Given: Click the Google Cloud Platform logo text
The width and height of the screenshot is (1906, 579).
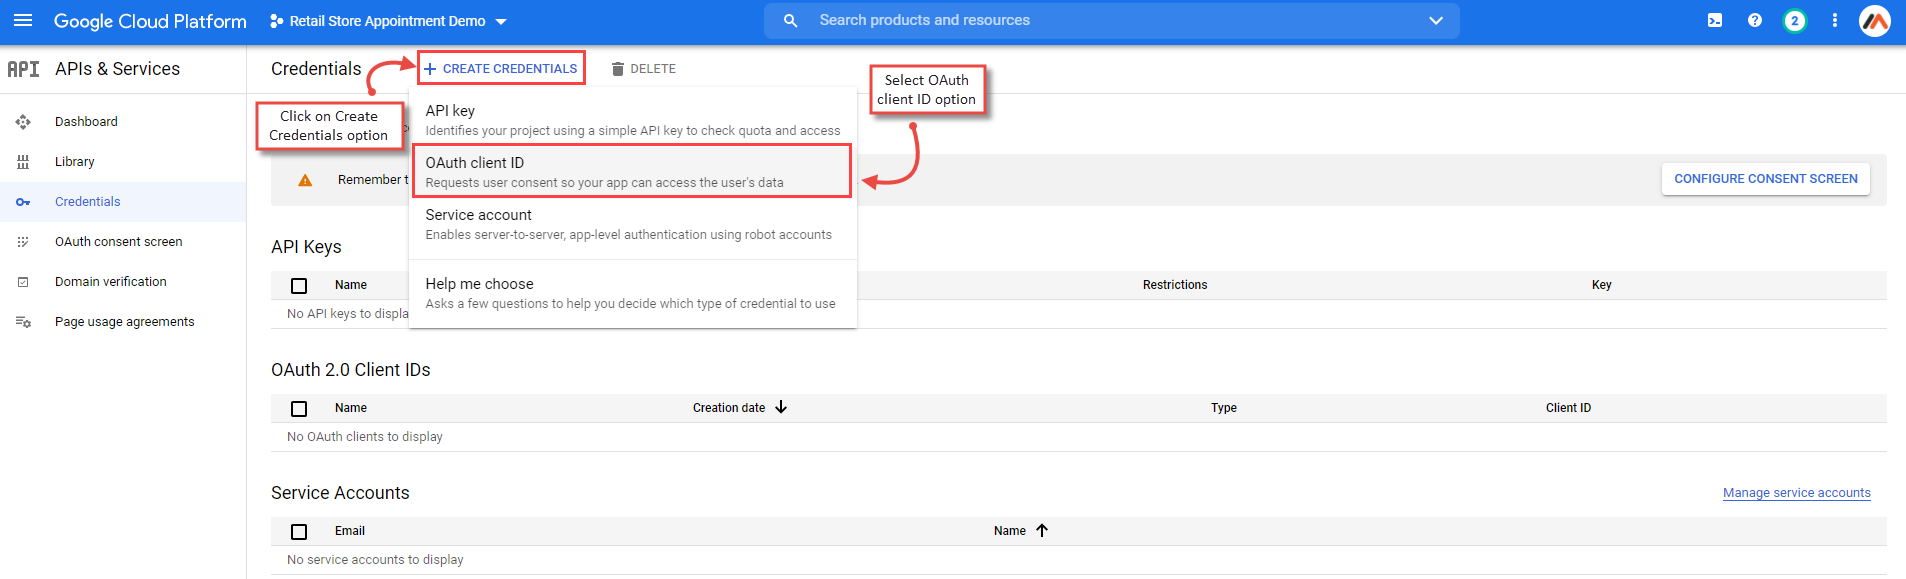Looking at the screenshot, I should click(x=150, y=21).
